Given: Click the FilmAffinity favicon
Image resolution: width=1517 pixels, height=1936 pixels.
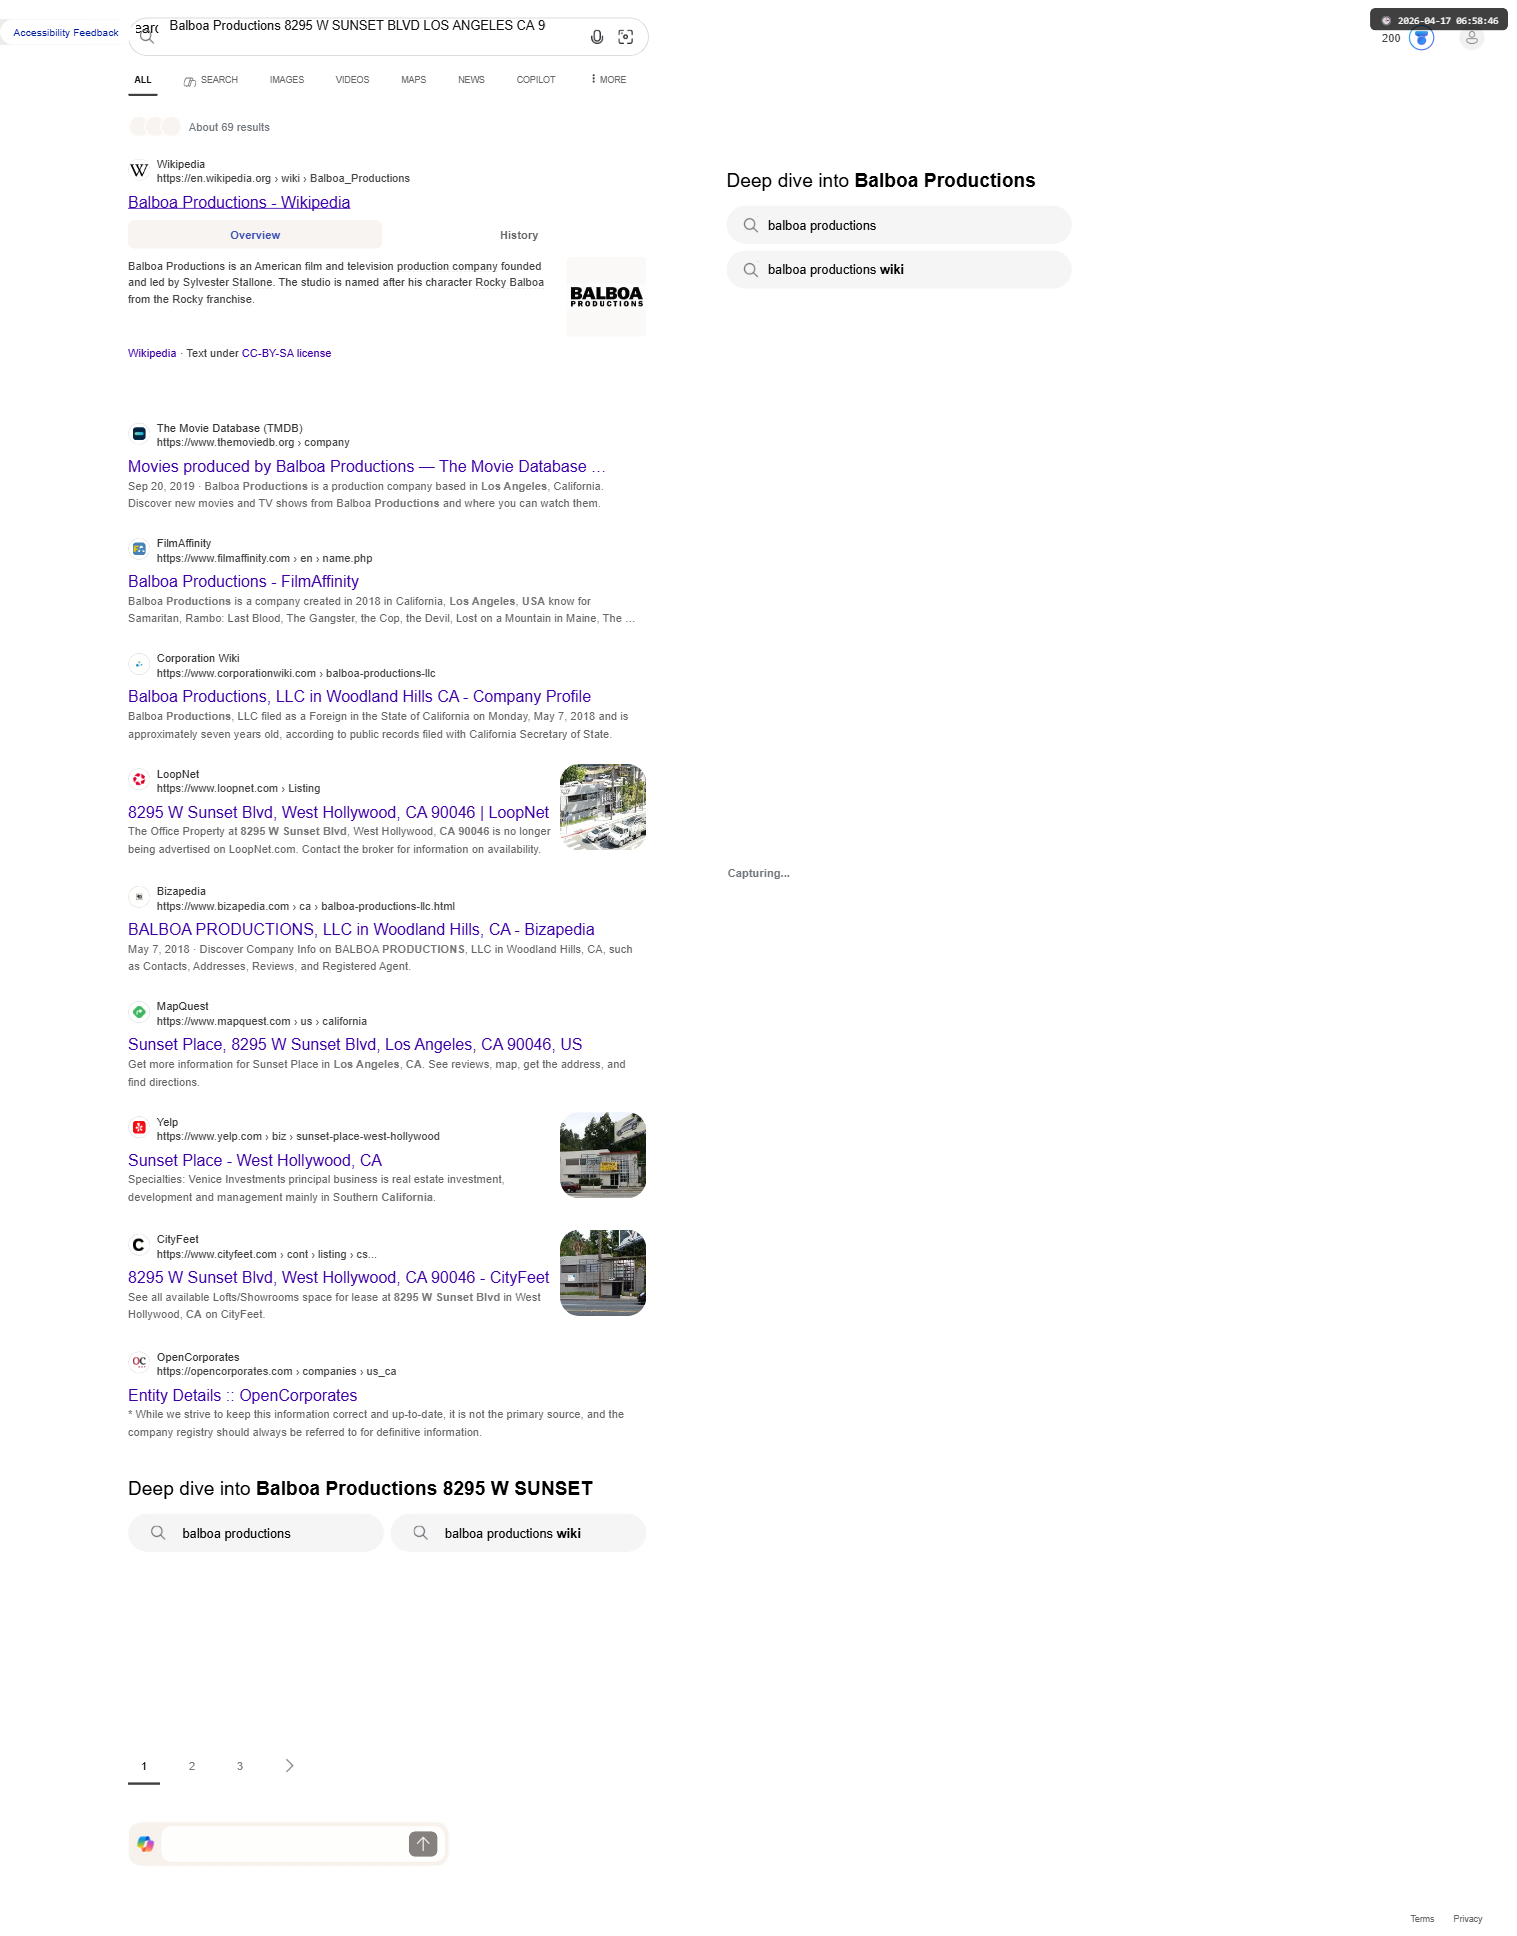Looking at the screenshot, I should click(139, 549).
